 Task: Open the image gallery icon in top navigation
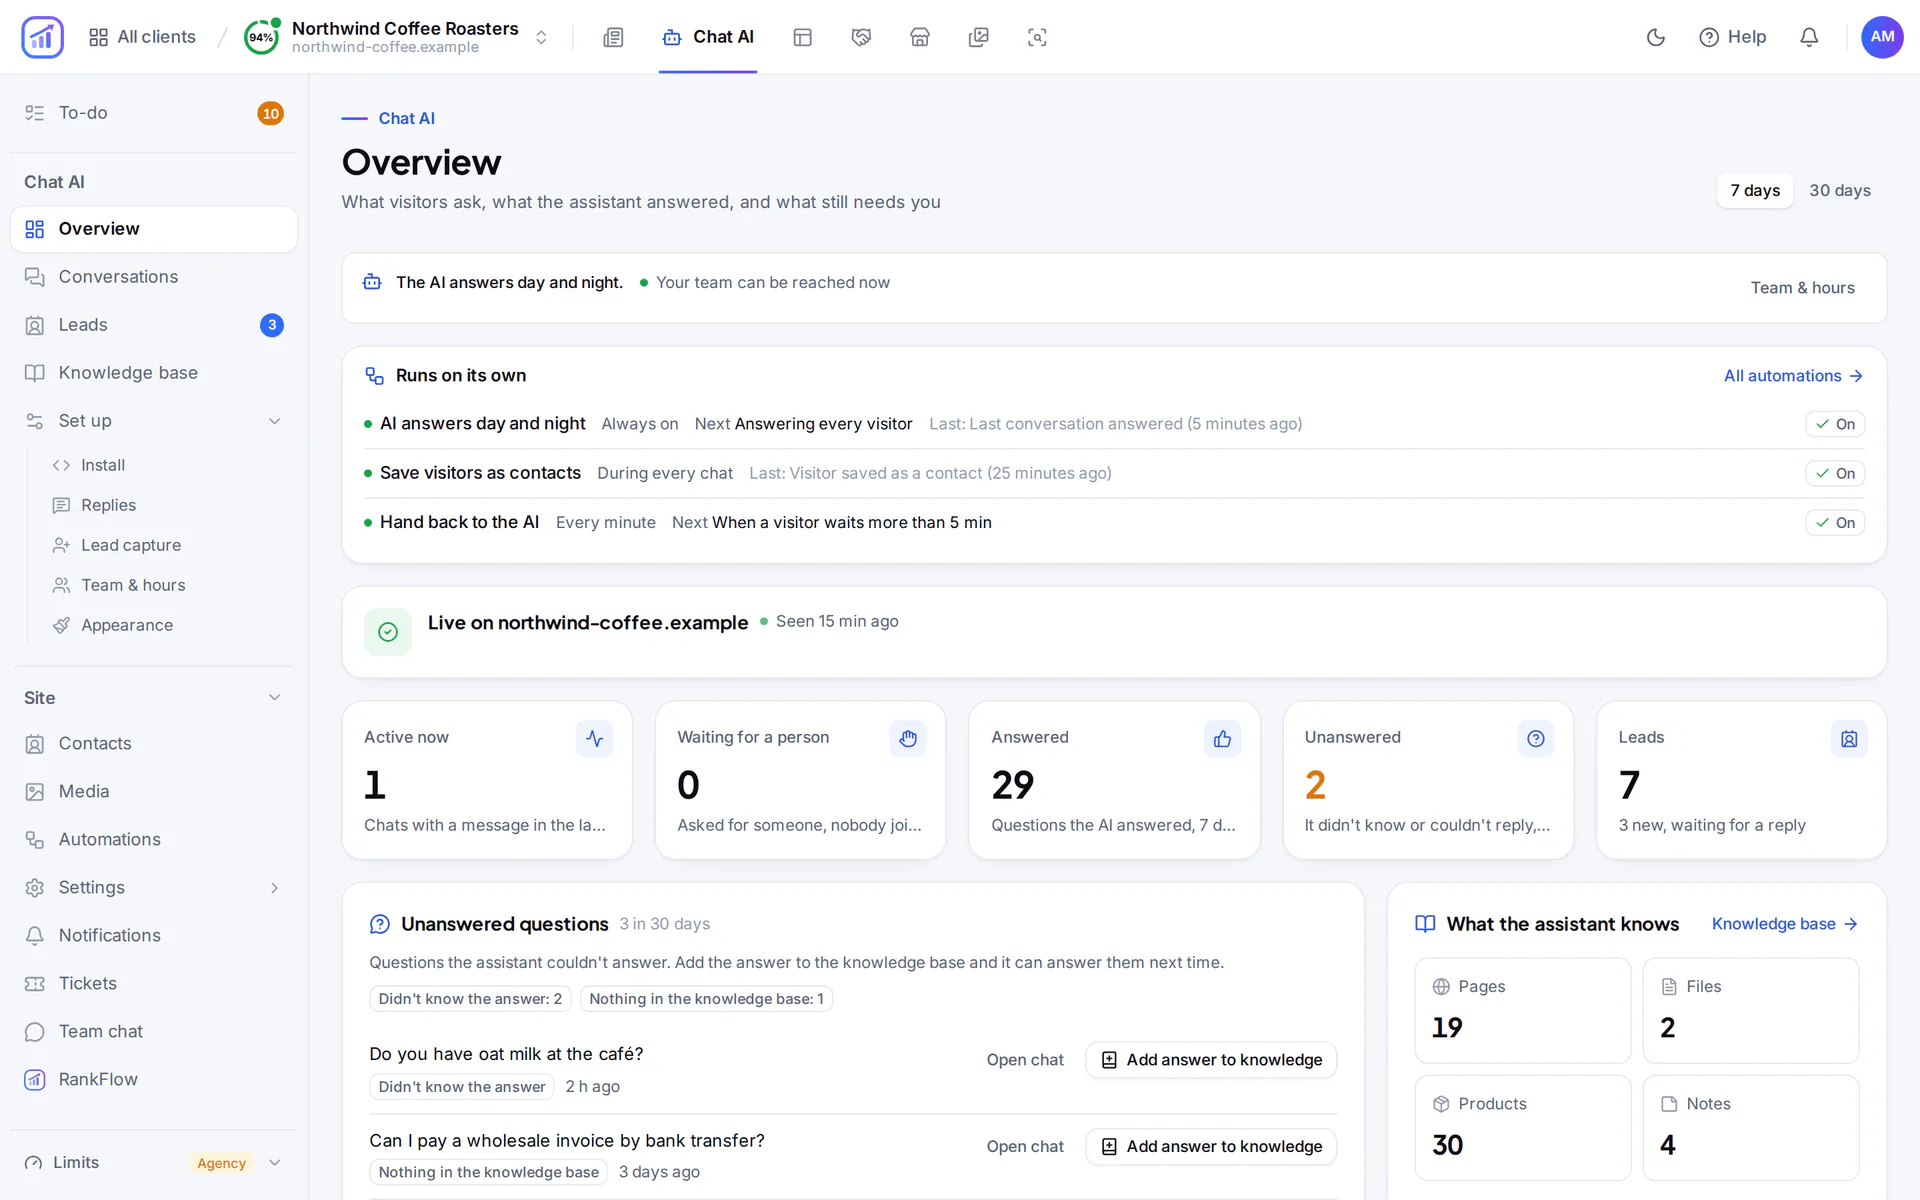click(979, 37)
